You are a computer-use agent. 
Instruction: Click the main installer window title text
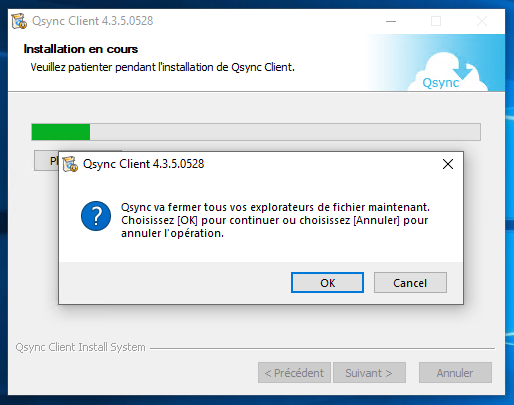point(92,21)
